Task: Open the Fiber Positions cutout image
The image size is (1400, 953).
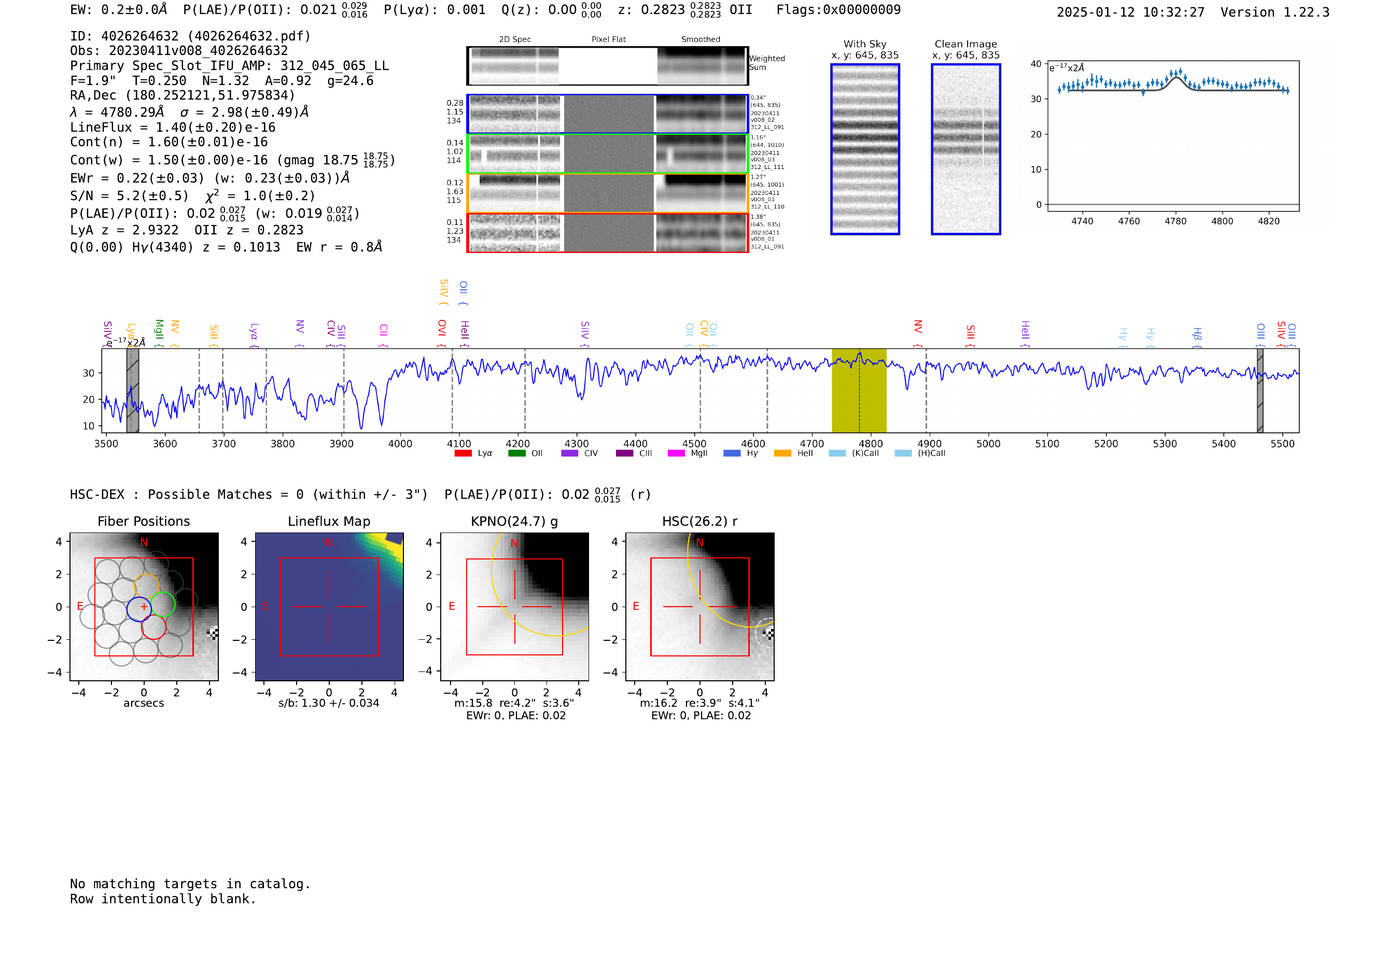Action: (144, 607)
